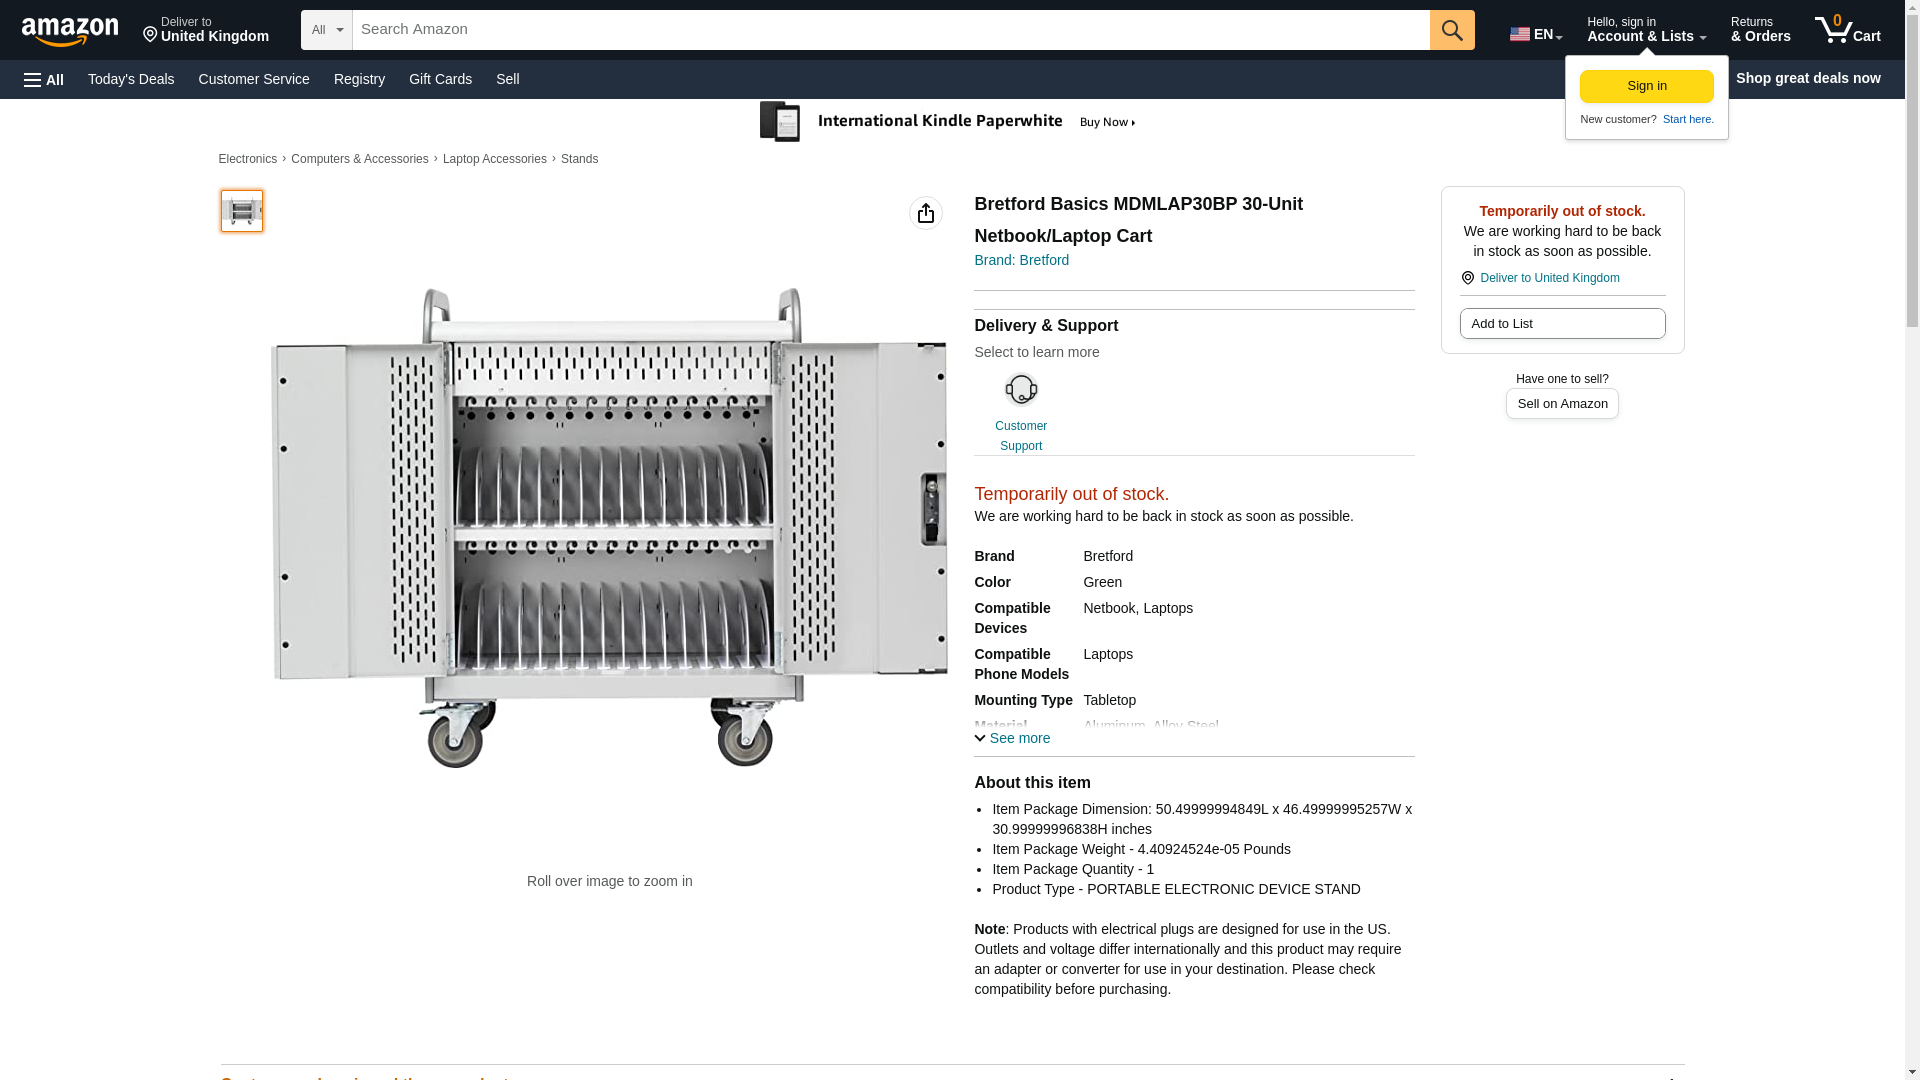
Task: Open the All hamburger menu
Action: (44, 80)
